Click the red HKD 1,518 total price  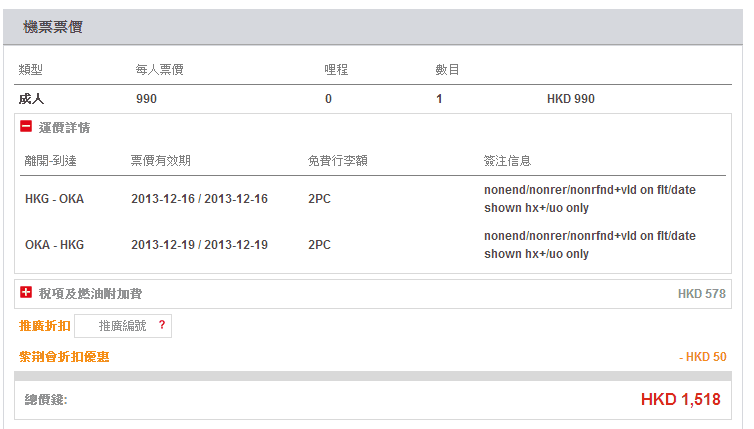(x=680, y=400)
